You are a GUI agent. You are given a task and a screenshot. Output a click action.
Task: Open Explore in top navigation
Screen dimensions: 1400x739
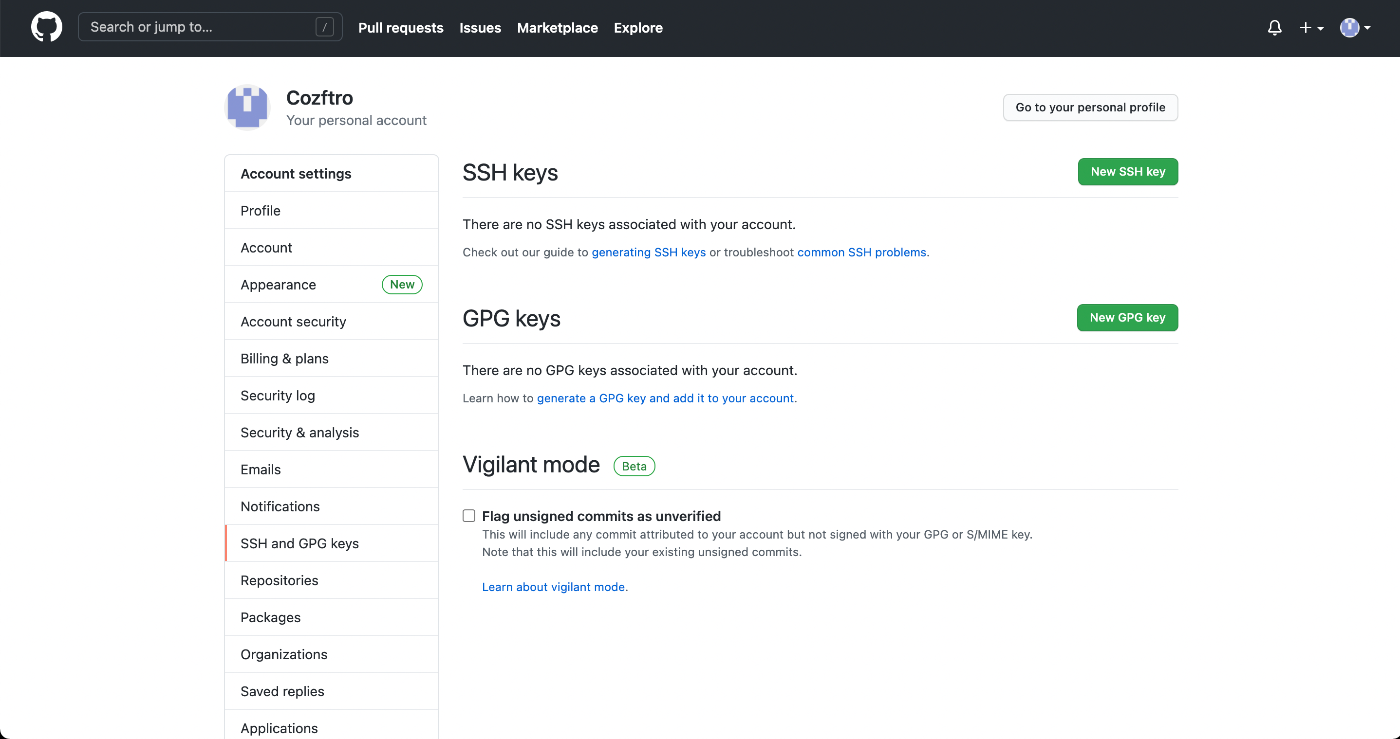pos(638,28)
